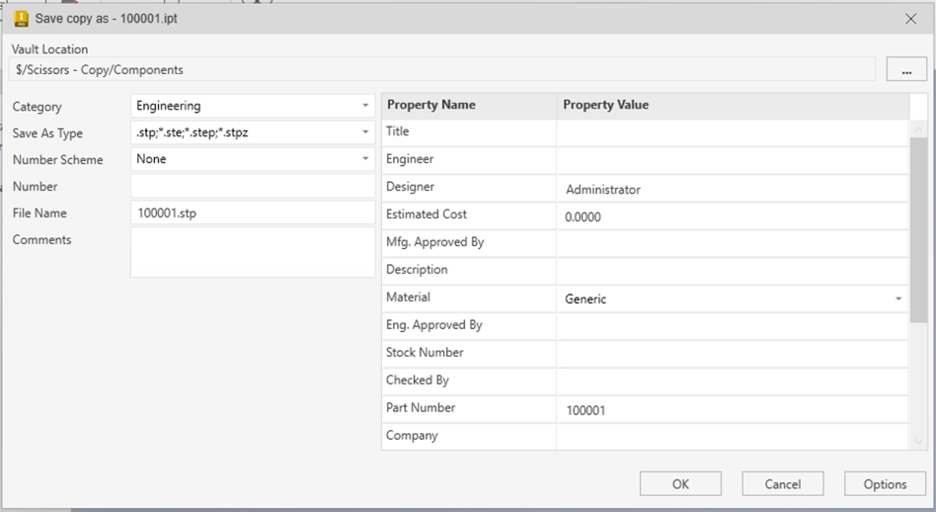
Task: Expand the Material property dropdown
Action: click(898, 299)
